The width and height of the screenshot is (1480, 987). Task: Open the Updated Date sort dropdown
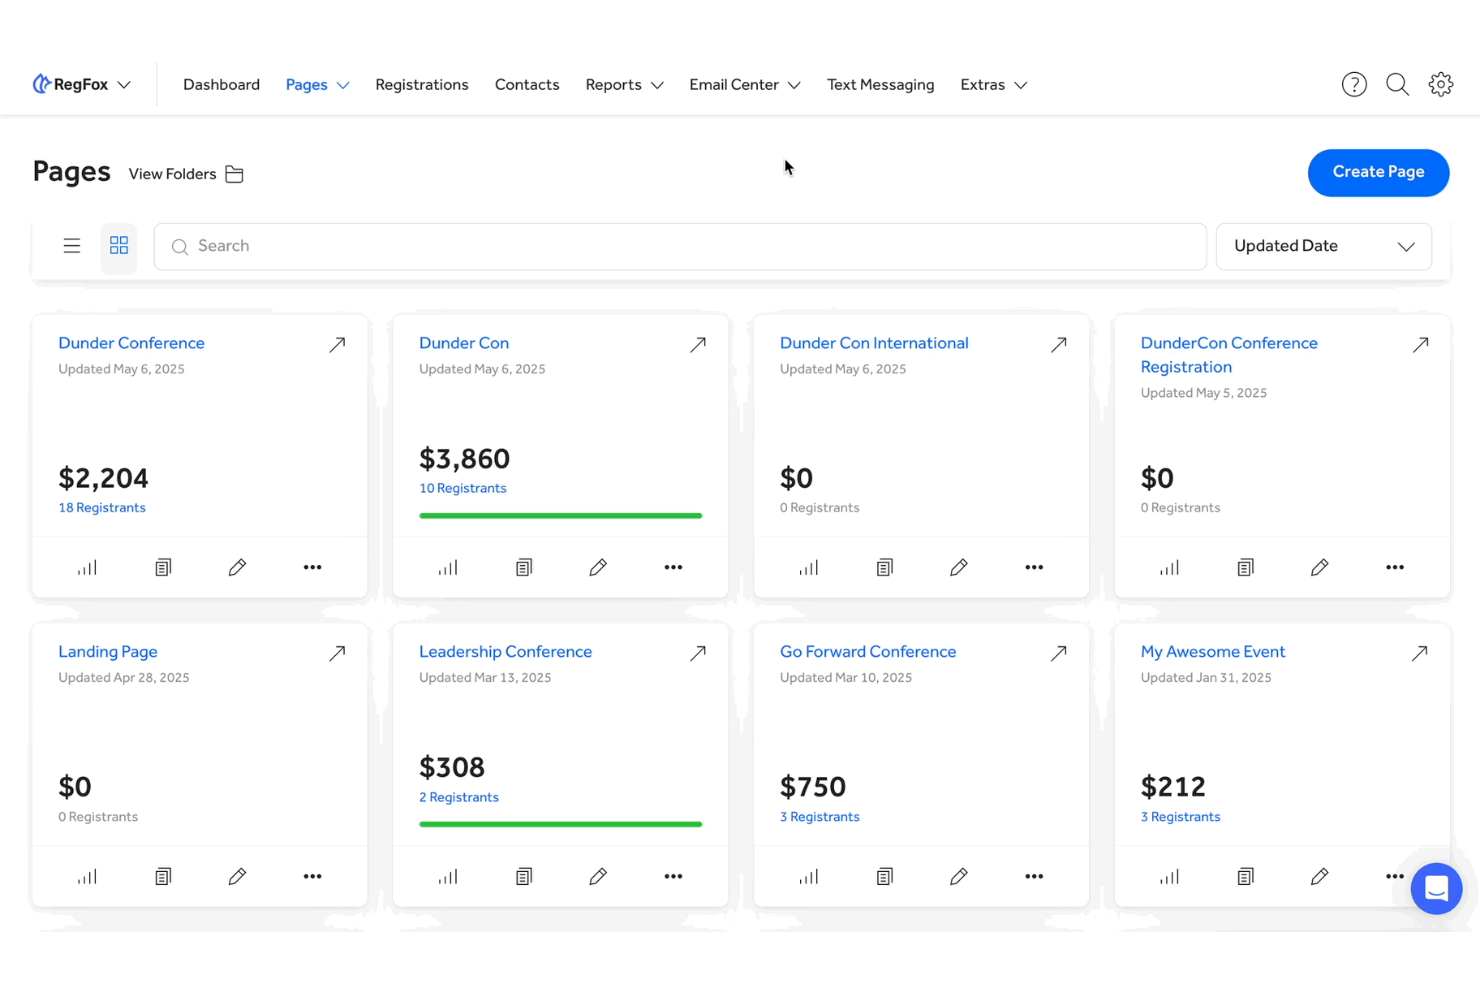(x=1323, y=246)
